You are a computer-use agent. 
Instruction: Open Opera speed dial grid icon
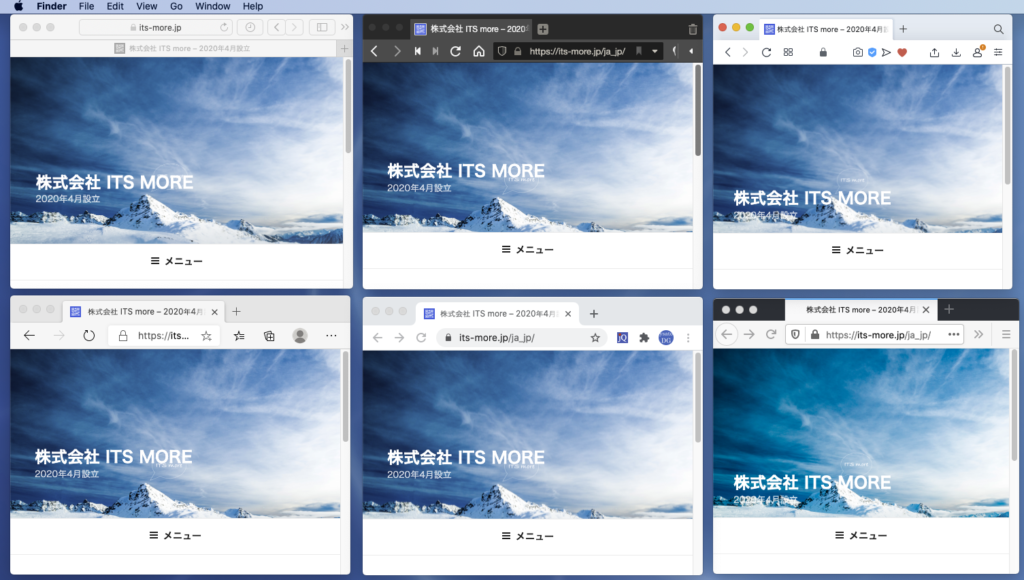(x=788, y=52)
